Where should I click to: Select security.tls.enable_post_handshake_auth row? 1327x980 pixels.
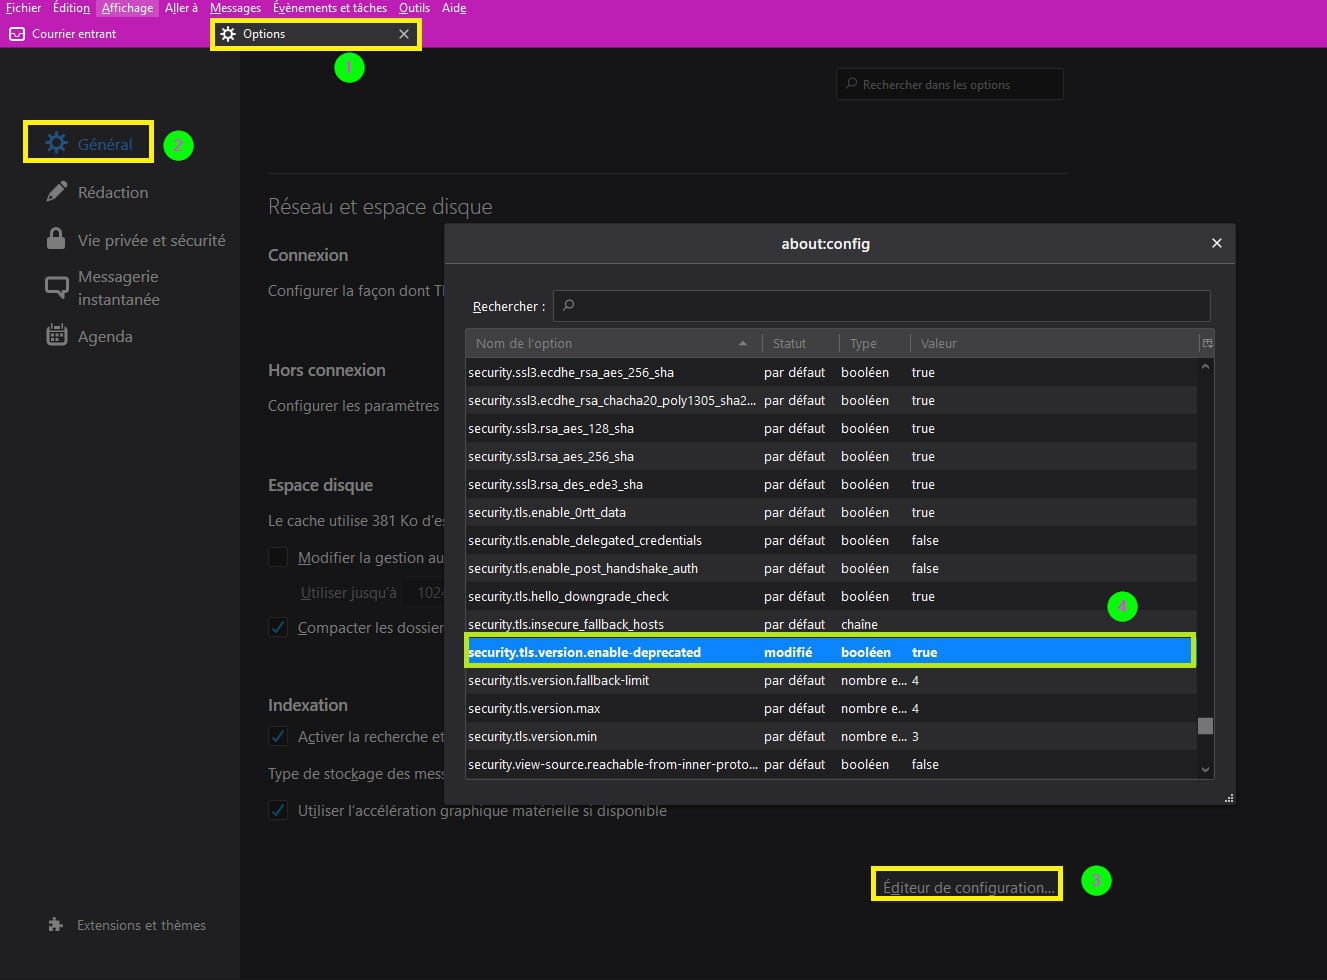[x=831, y=568]
